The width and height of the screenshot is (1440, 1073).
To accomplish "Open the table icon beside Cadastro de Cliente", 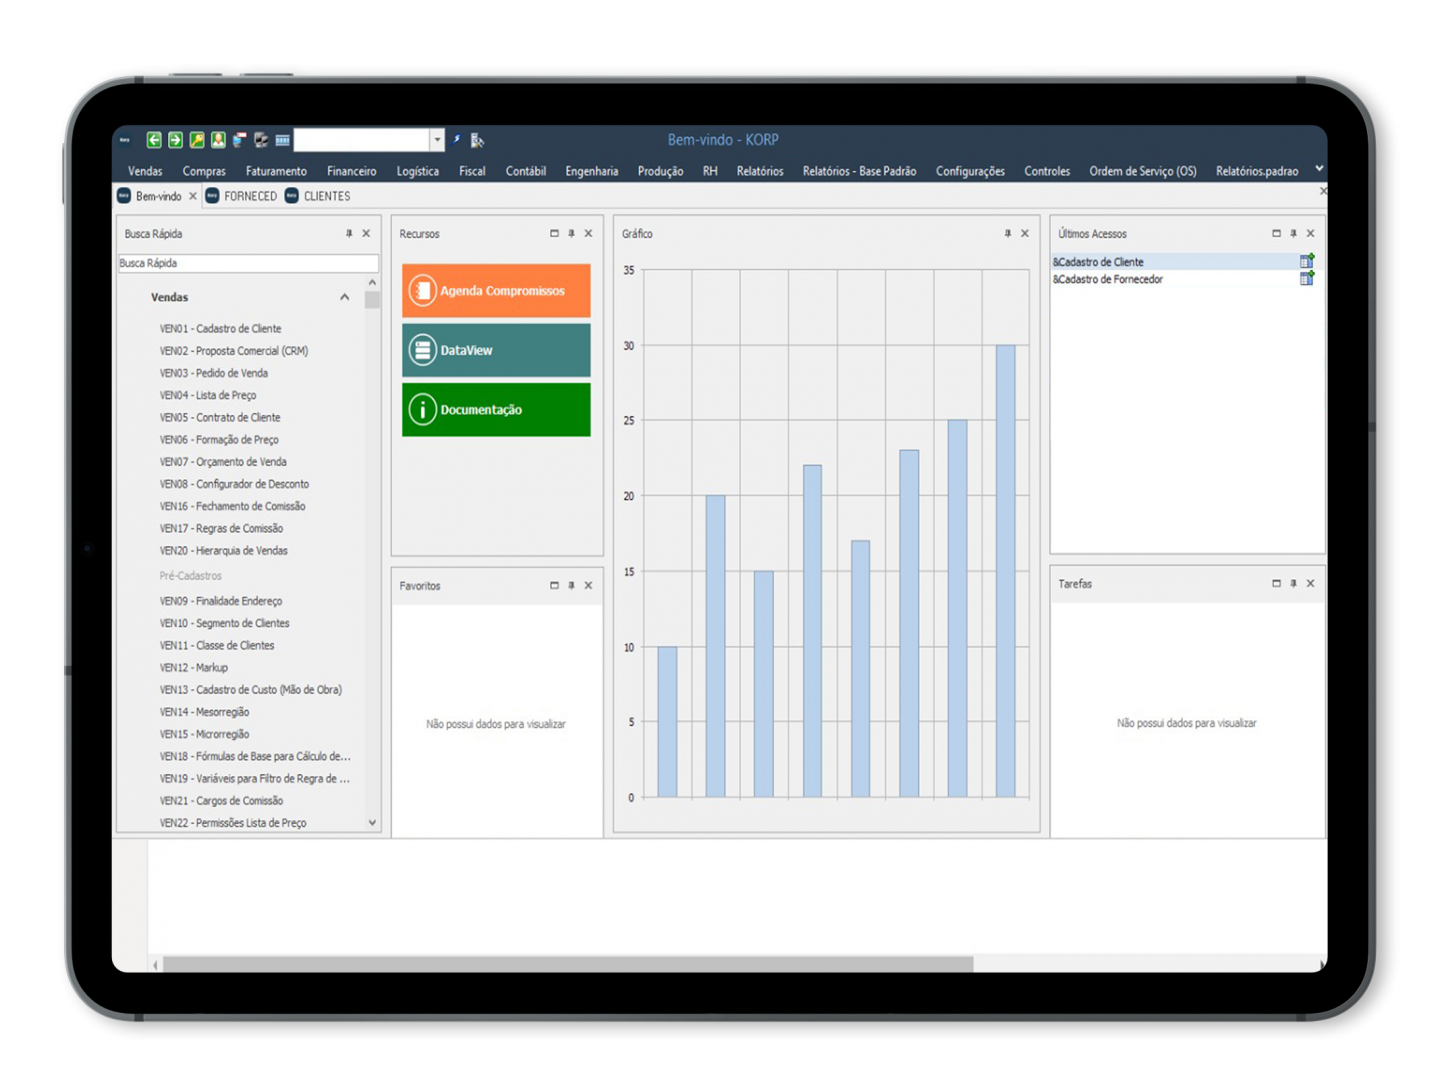I will tap(1306, 261).
